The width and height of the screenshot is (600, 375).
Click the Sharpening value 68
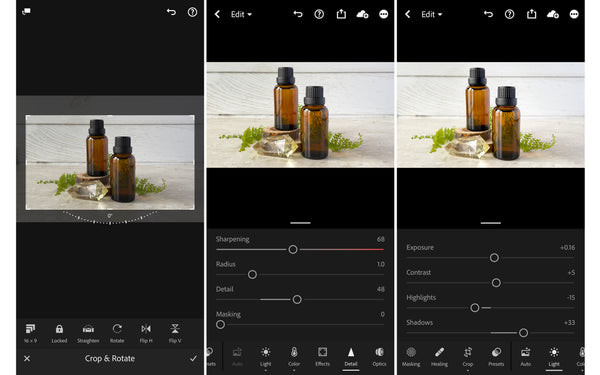(380, 239)
